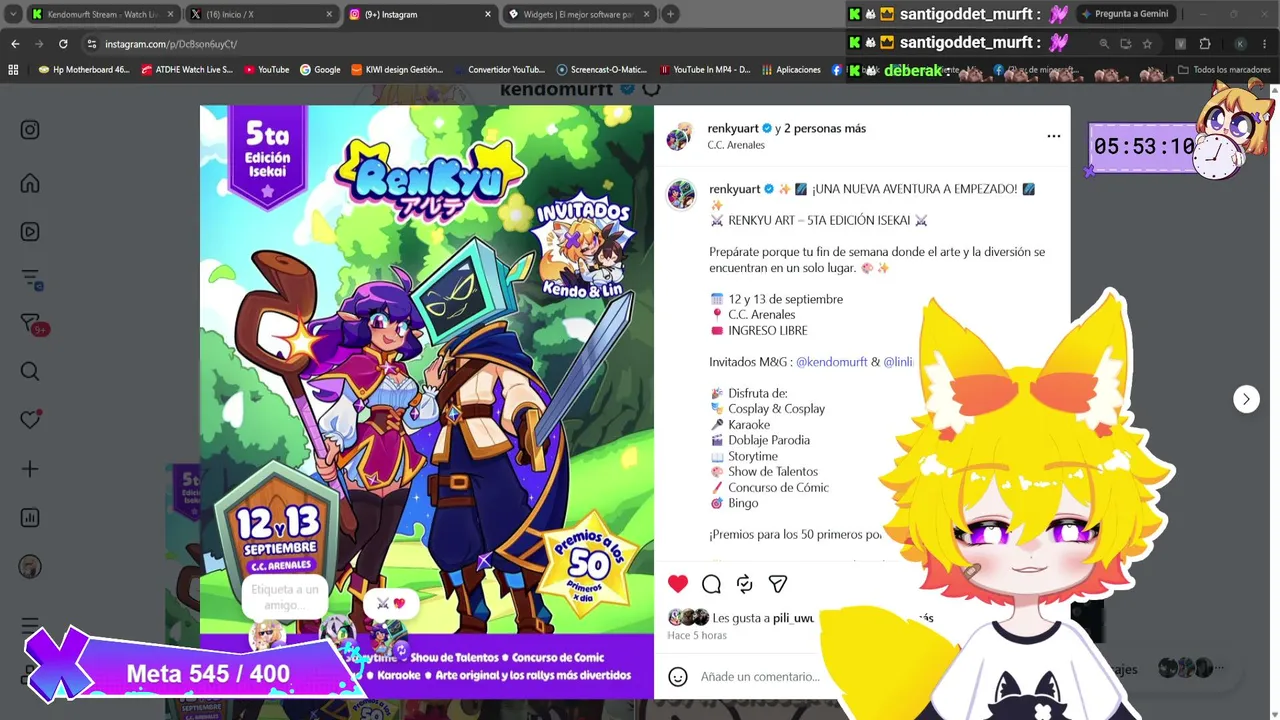Open a new browser tab
This screenshot has height=720, width=1280.
tap(670, 14)
